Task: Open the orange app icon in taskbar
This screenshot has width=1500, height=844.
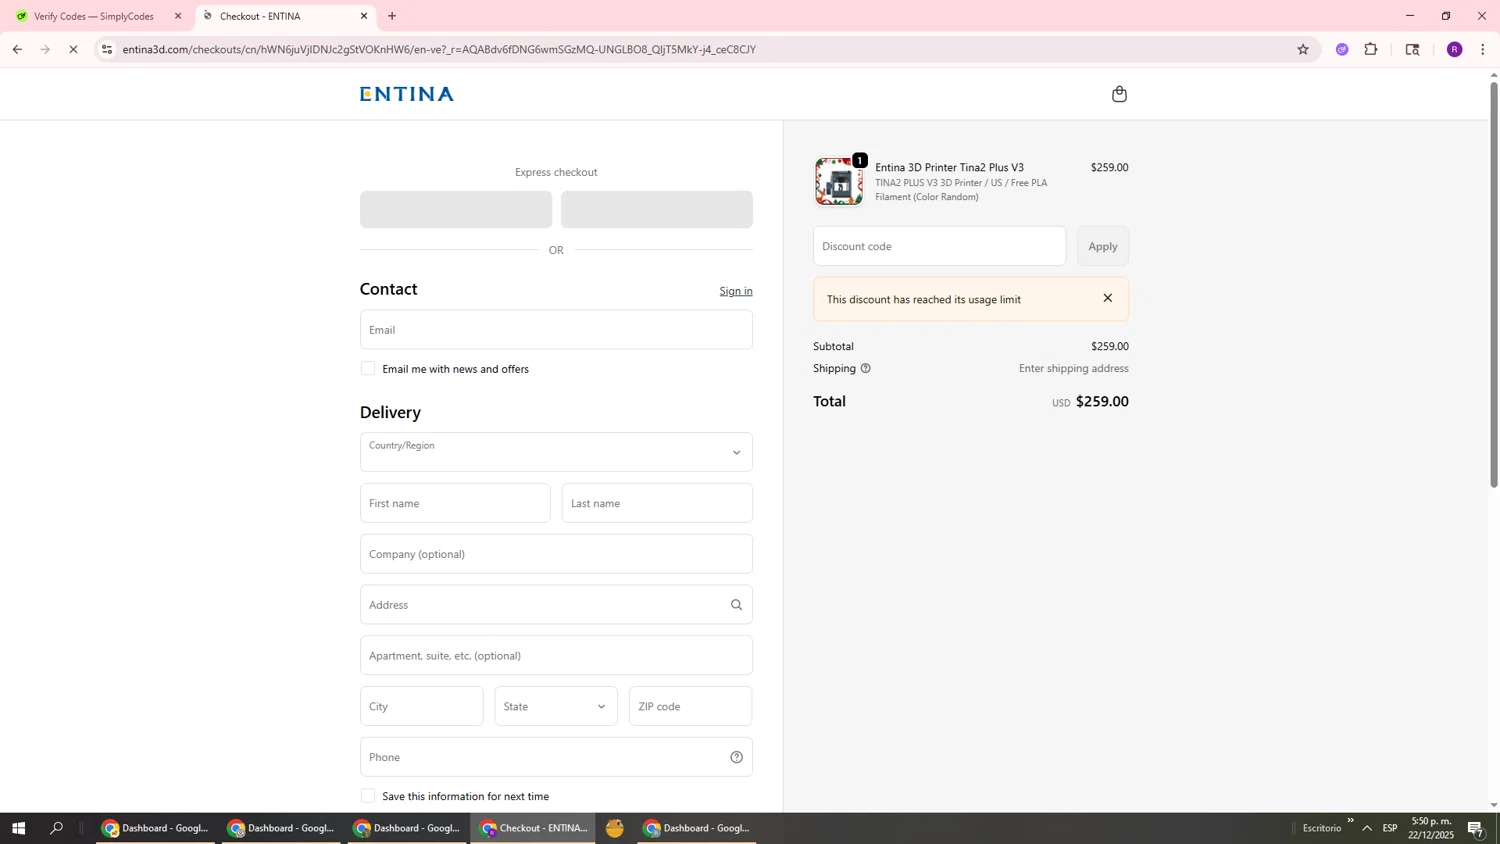Action: [x=614, y=828]
